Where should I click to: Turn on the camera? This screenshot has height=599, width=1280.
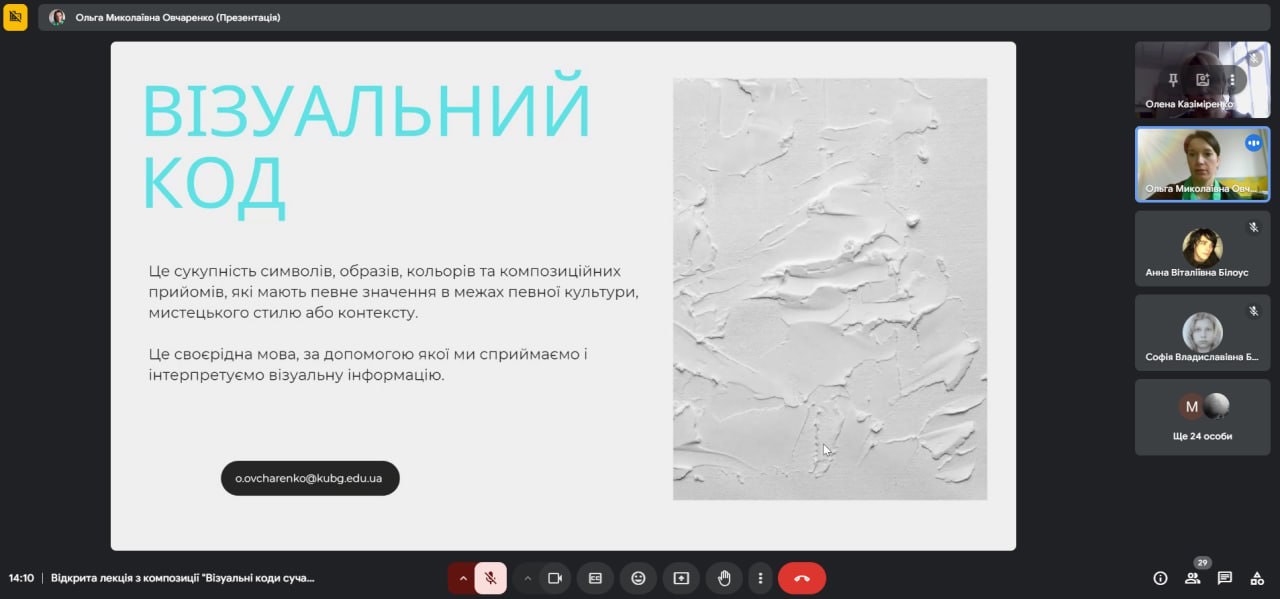pyautogui.click(x=555, y=578)
